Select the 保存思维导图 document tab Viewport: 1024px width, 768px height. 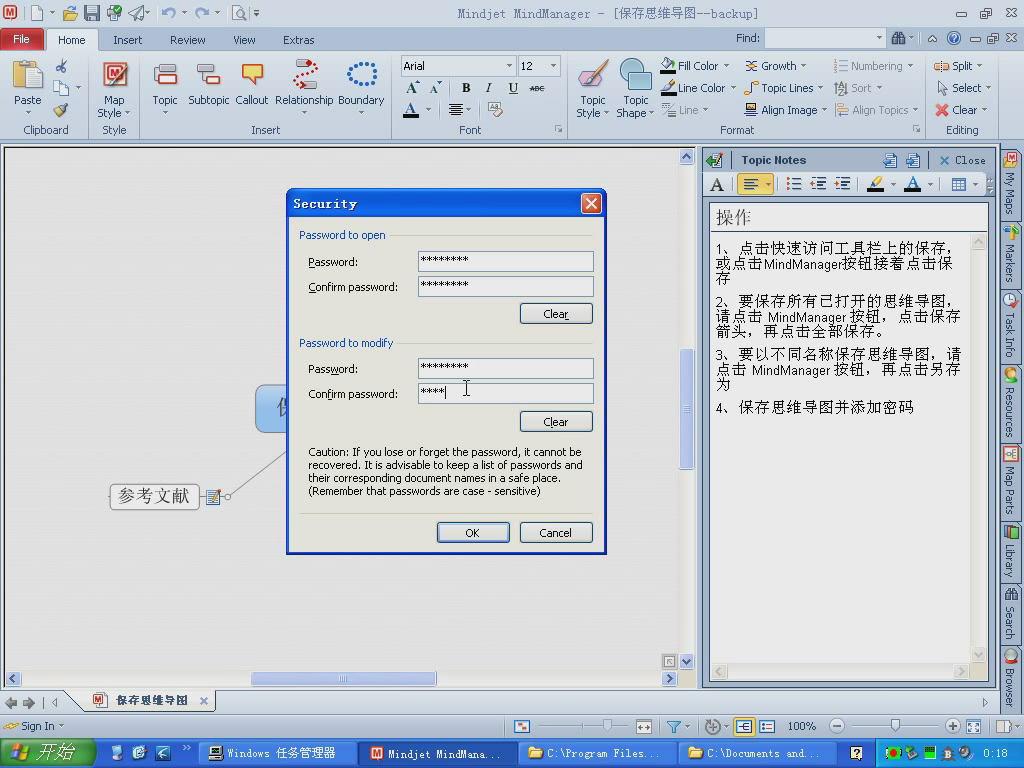152,701
